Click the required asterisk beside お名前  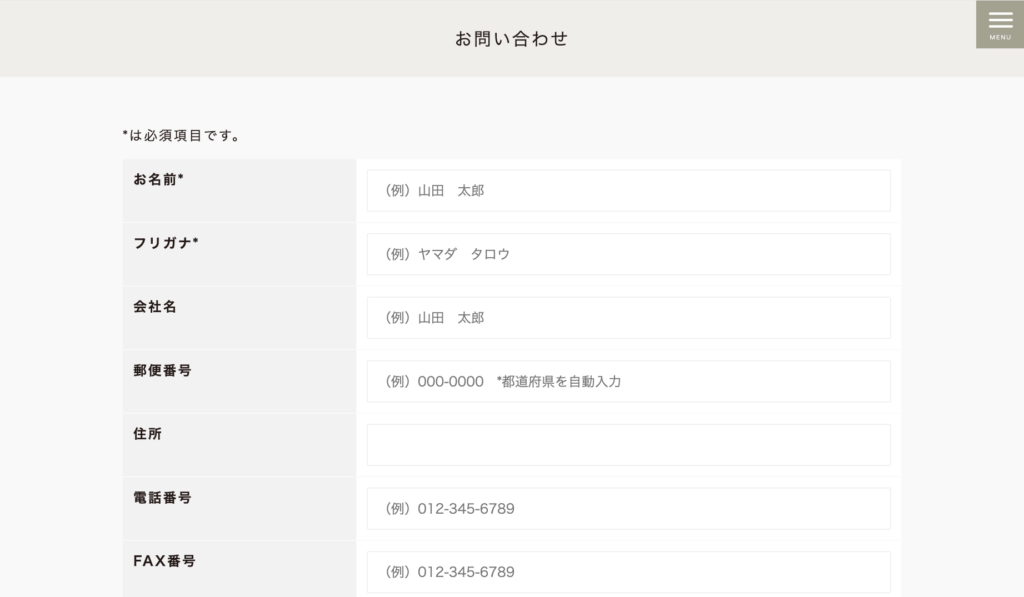pyautogui.click(x=181, y=178)
